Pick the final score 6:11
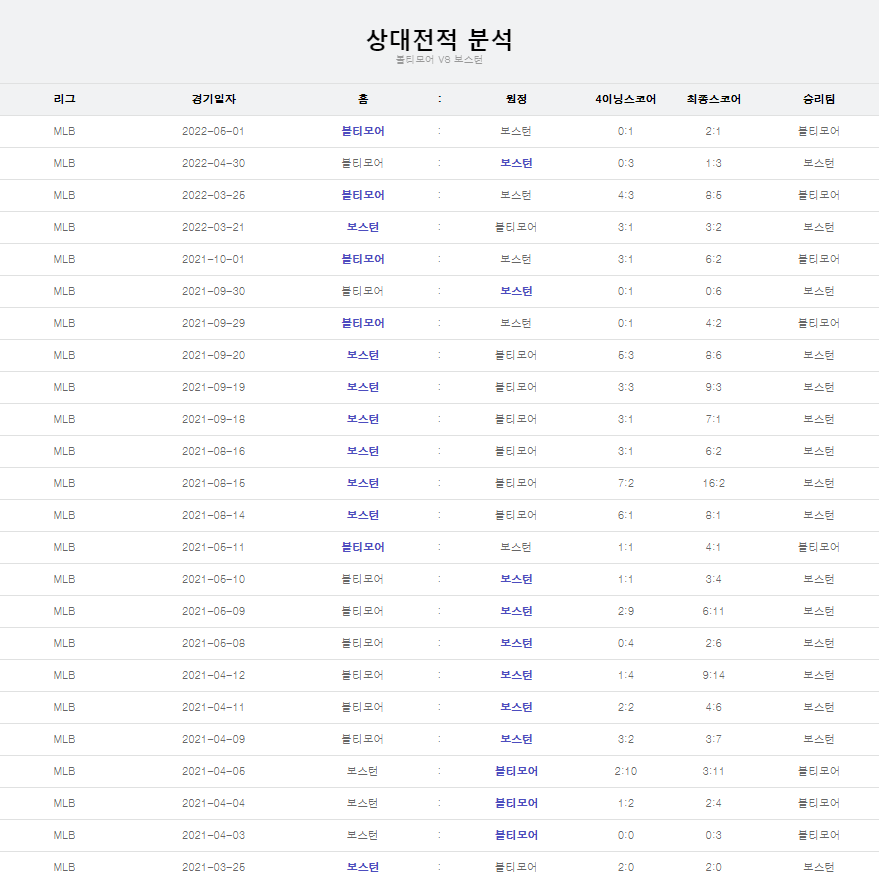Viewport: 879px width, 881px height. [714, 611]
